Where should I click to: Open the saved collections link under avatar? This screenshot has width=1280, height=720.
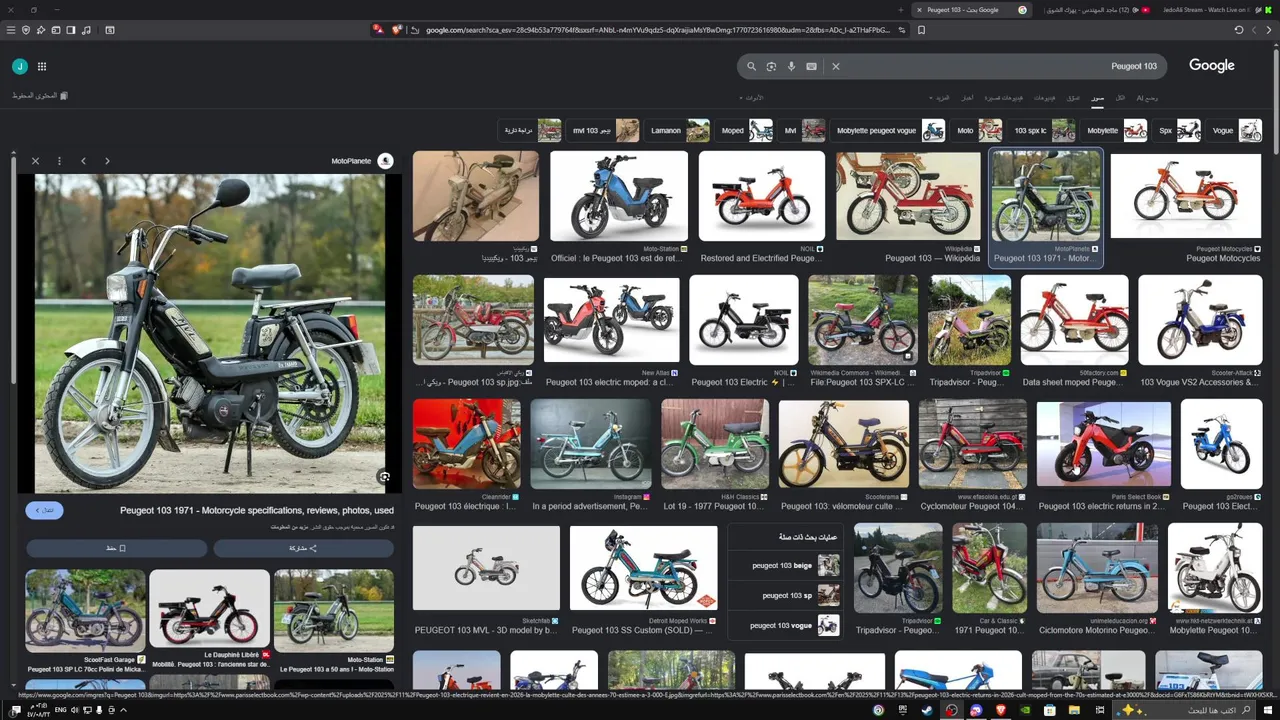pyautogui.click(x=40, y=96)
